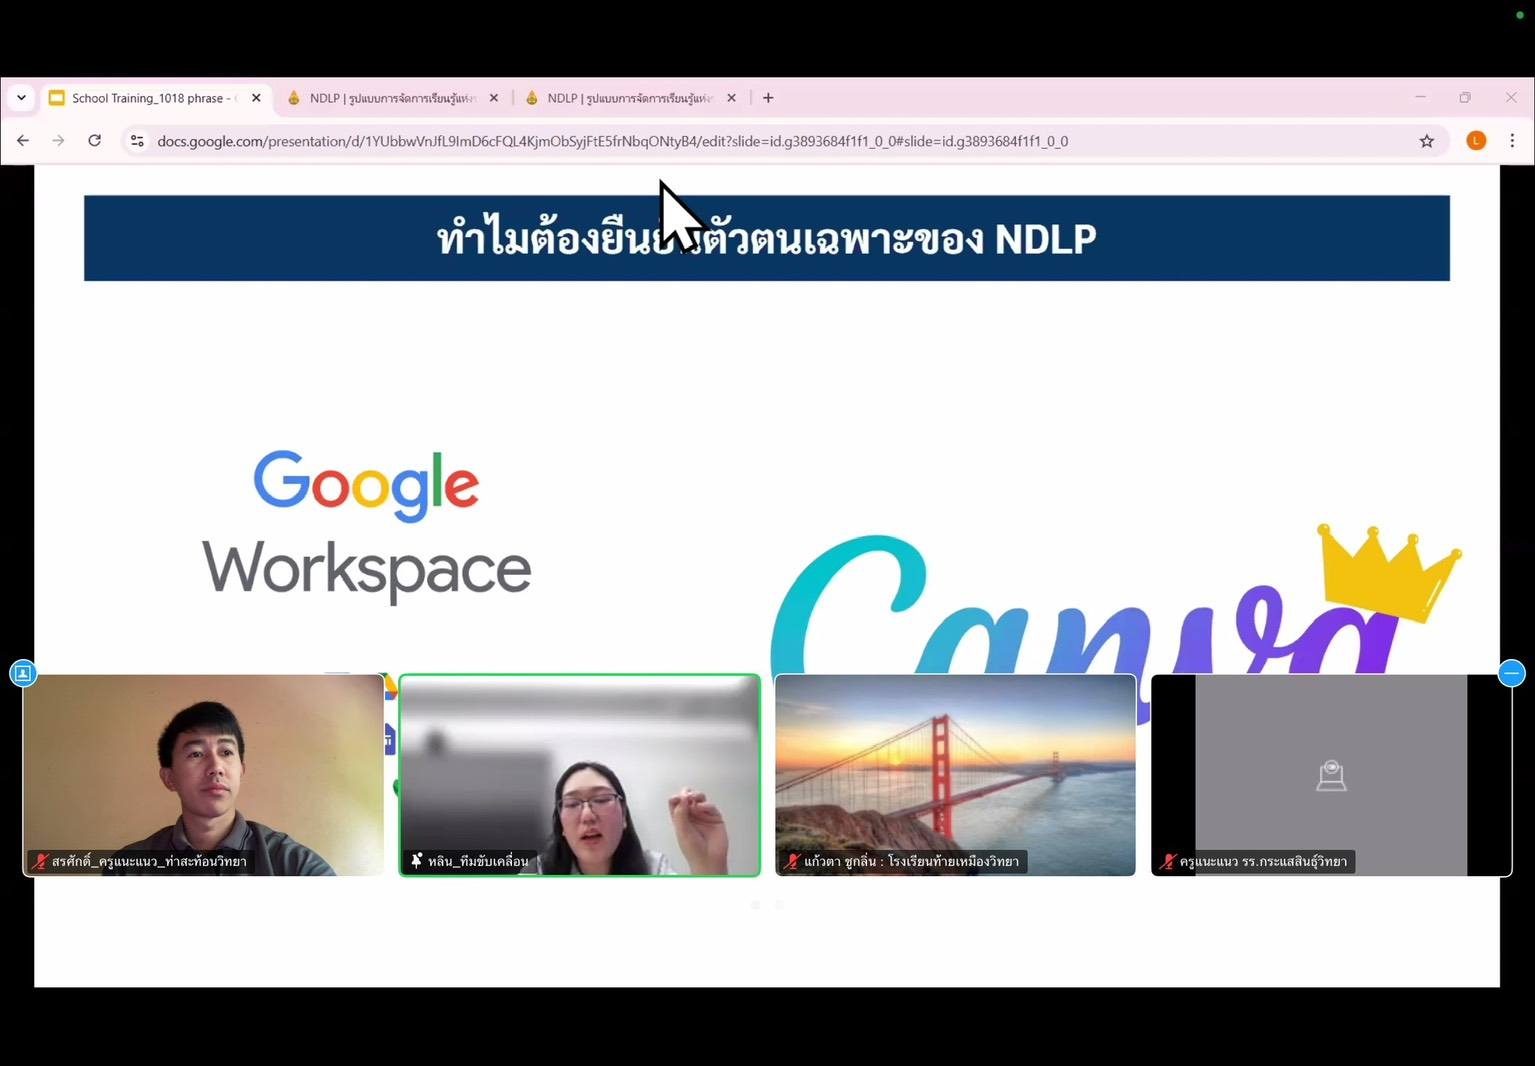Open the orange L profile avatar

pos(1476,141)
